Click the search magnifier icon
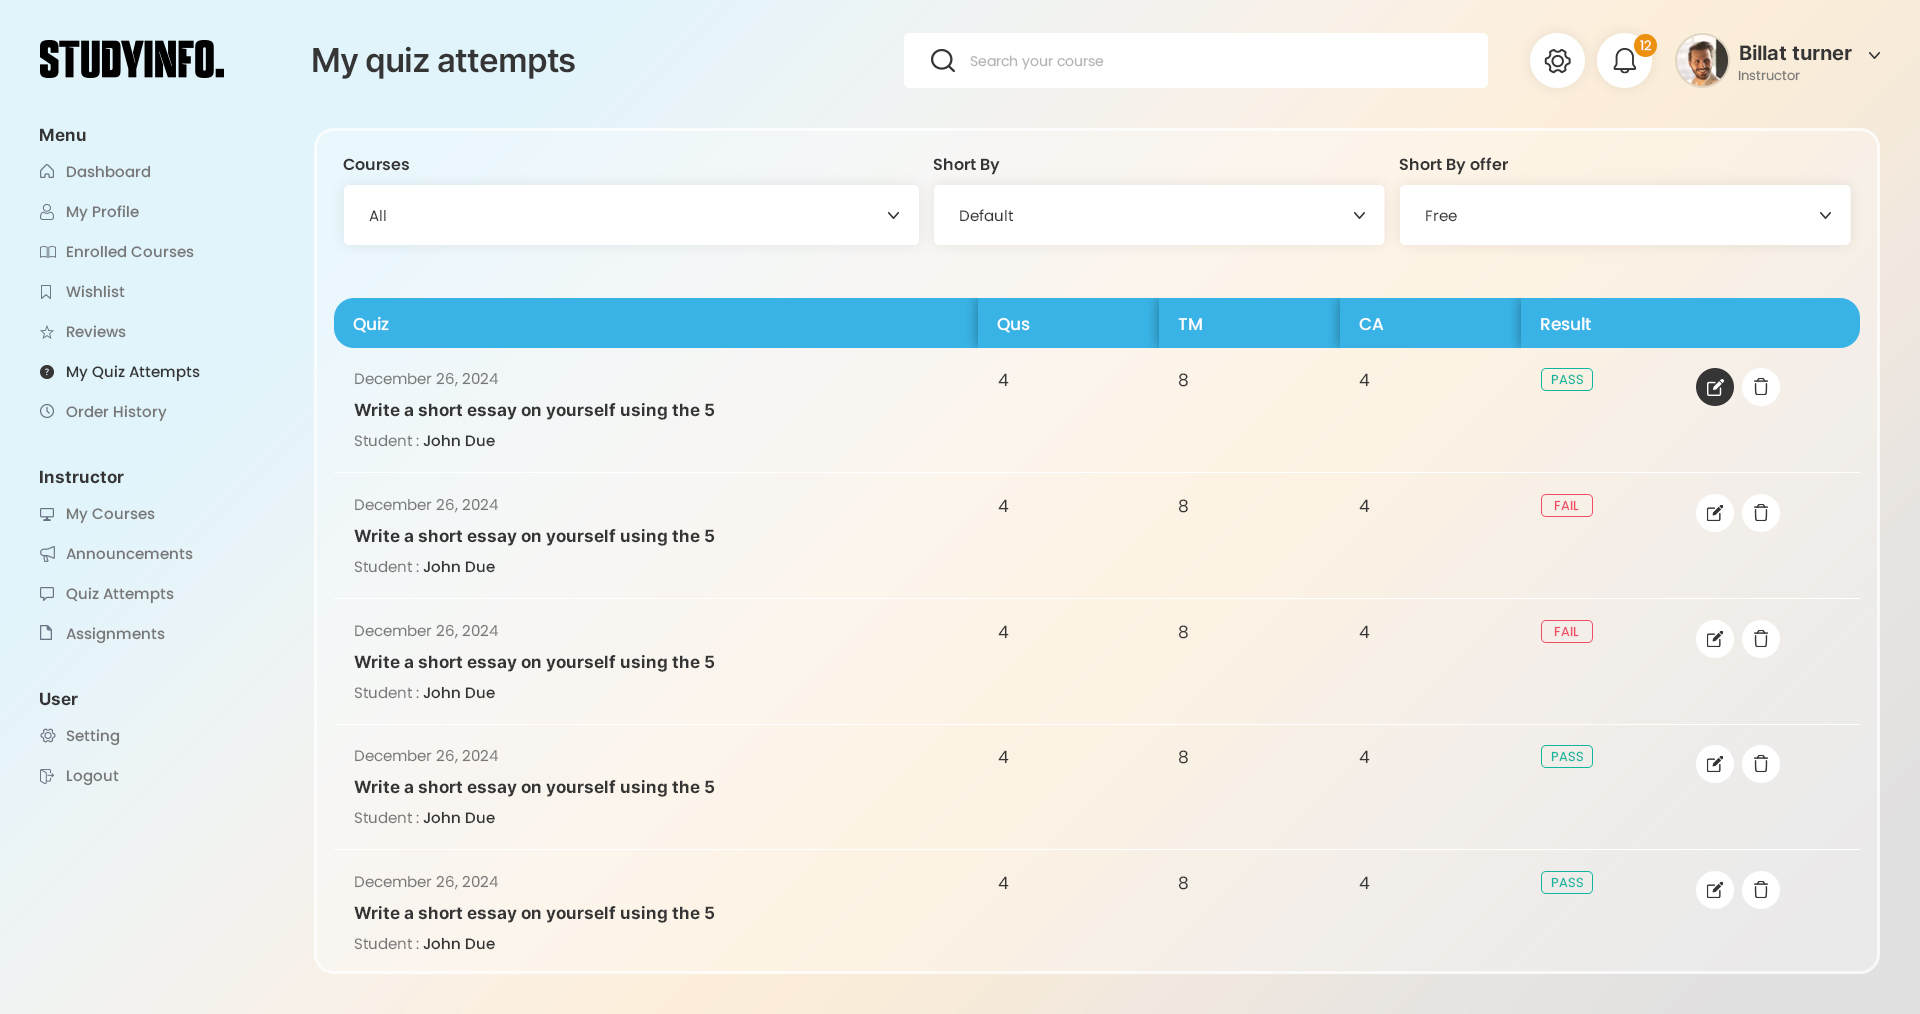 pos(942,61)
